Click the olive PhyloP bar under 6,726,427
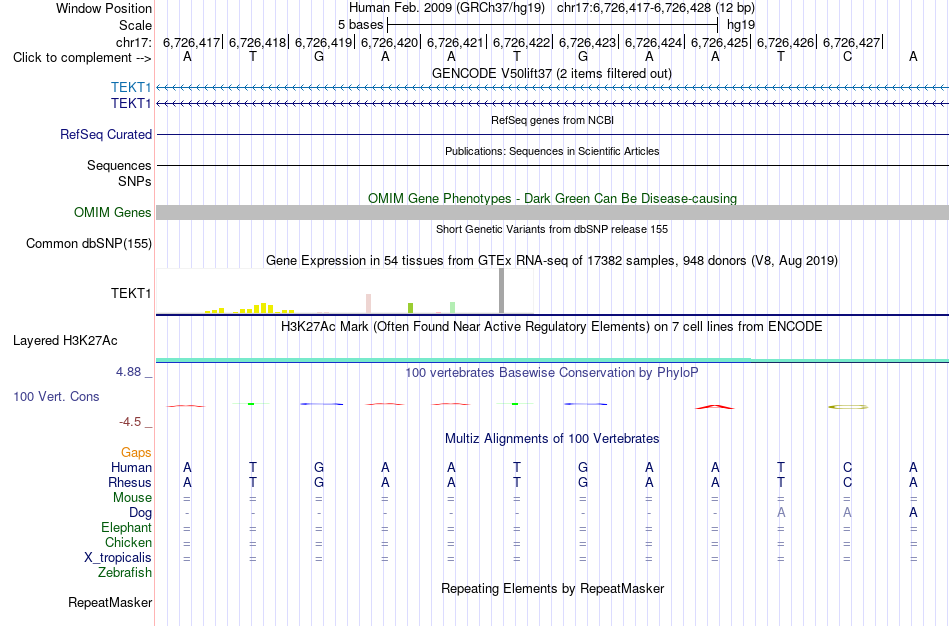Viewport: 950px width, 626px height. pyautogui.click(x=848, y=407)
